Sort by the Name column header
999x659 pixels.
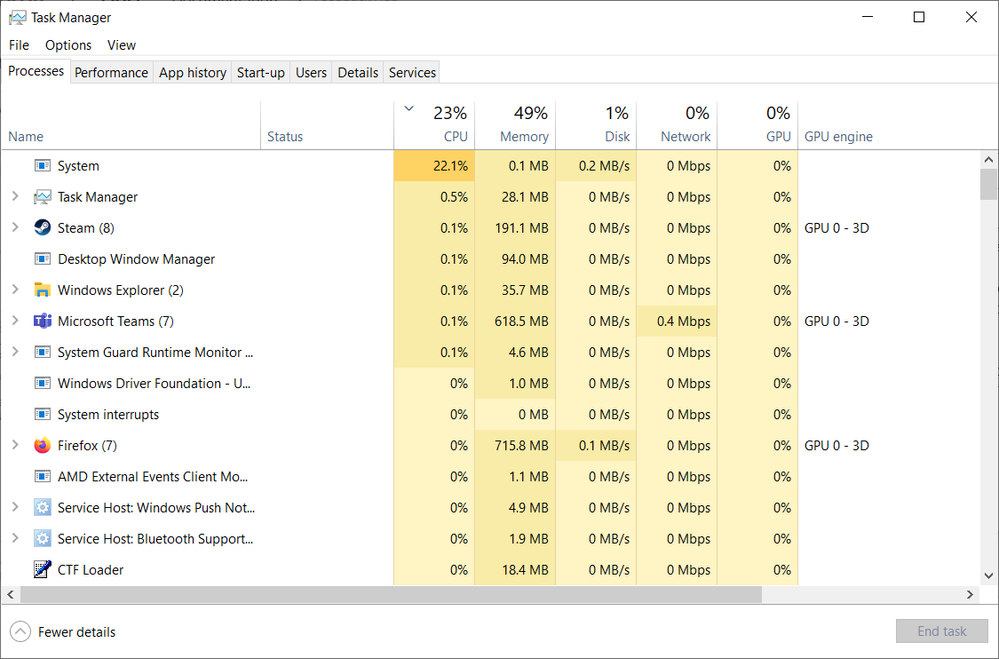point(131,126)
